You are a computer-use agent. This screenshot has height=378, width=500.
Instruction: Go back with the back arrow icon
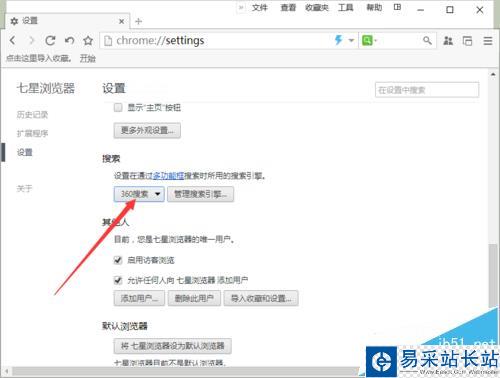tap(13, 41)
